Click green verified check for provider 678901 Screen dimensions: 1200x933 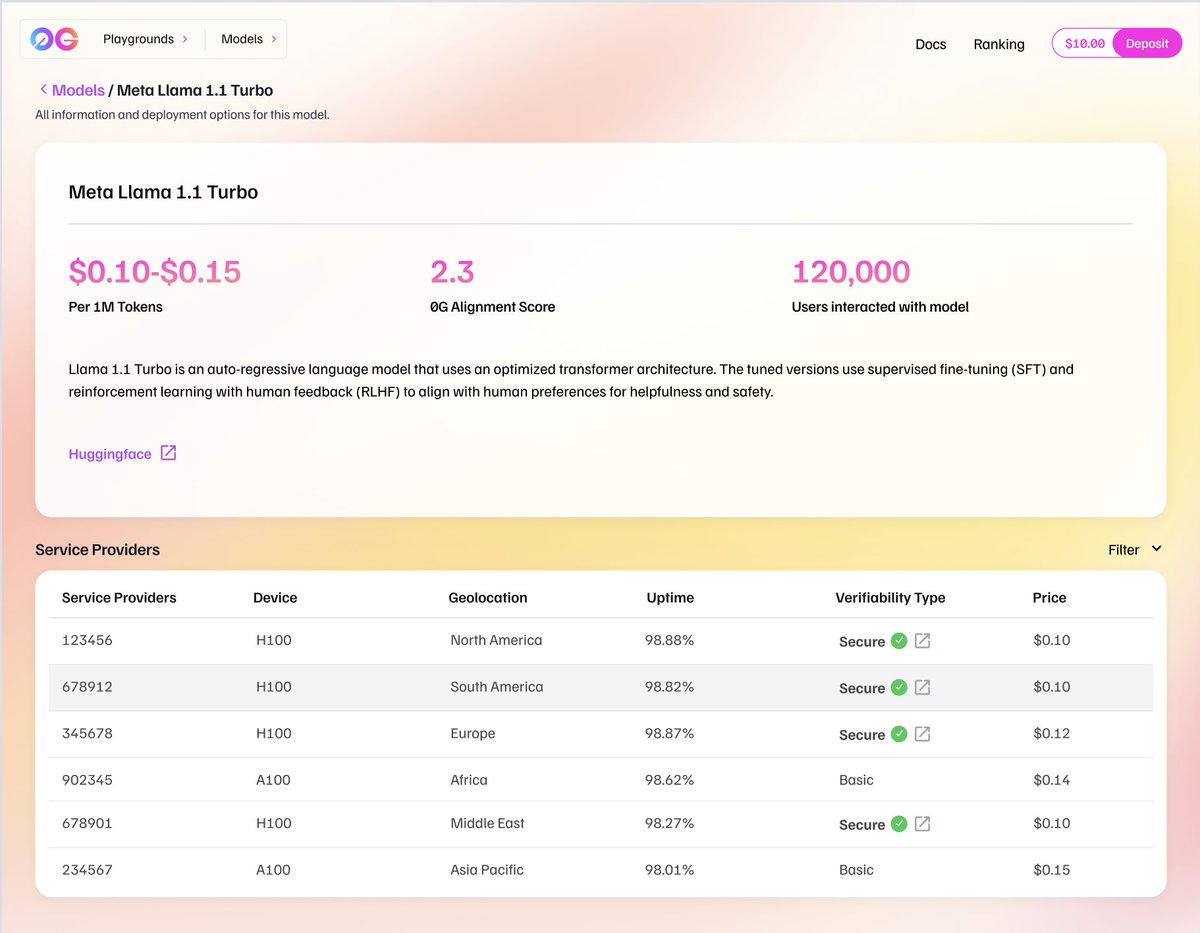(x=899, y=824)
